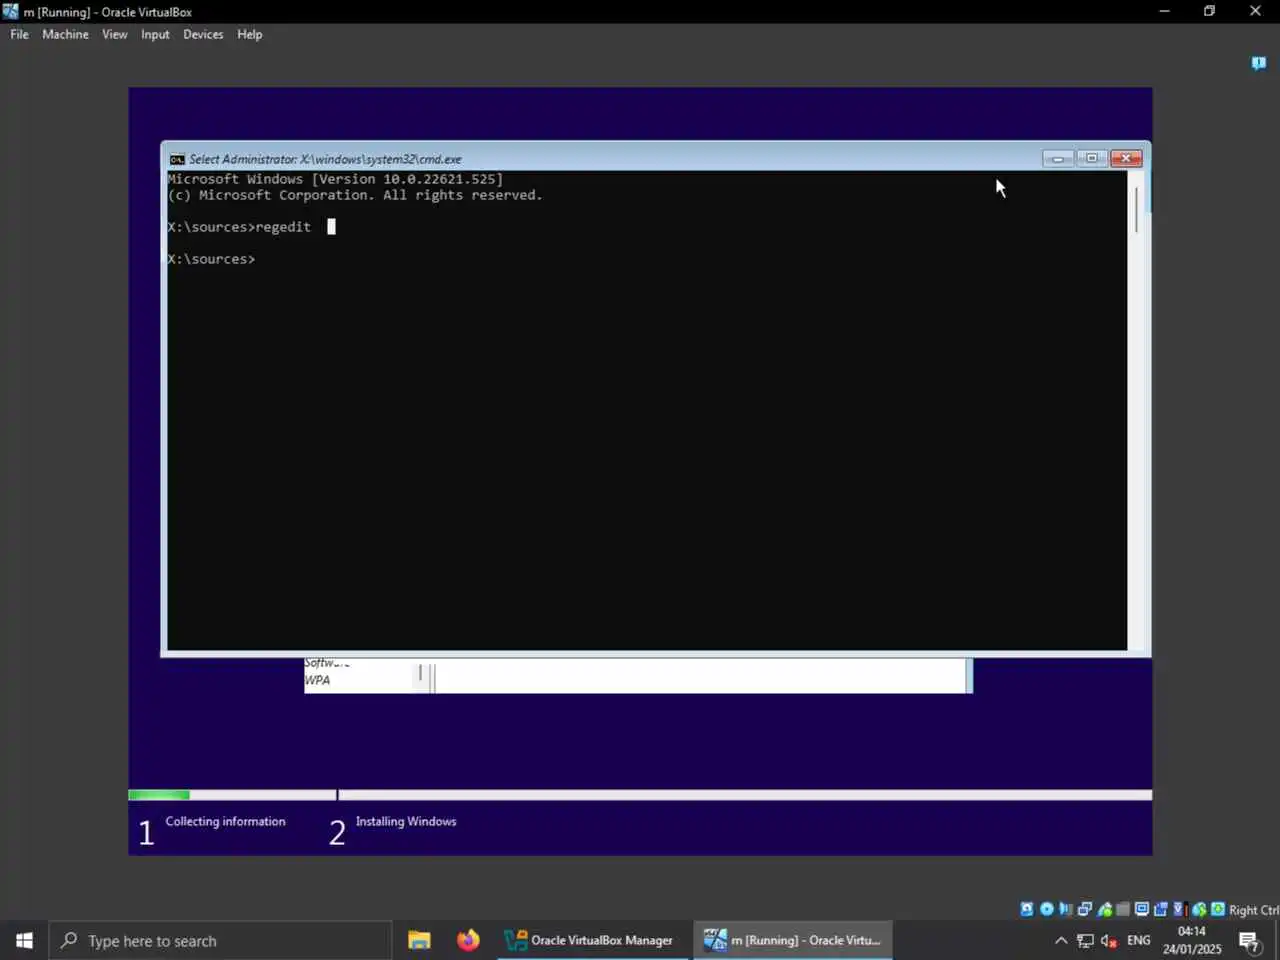Open the View menu
The width and height of the screenshot is (1280, 960).
[114, 34]
